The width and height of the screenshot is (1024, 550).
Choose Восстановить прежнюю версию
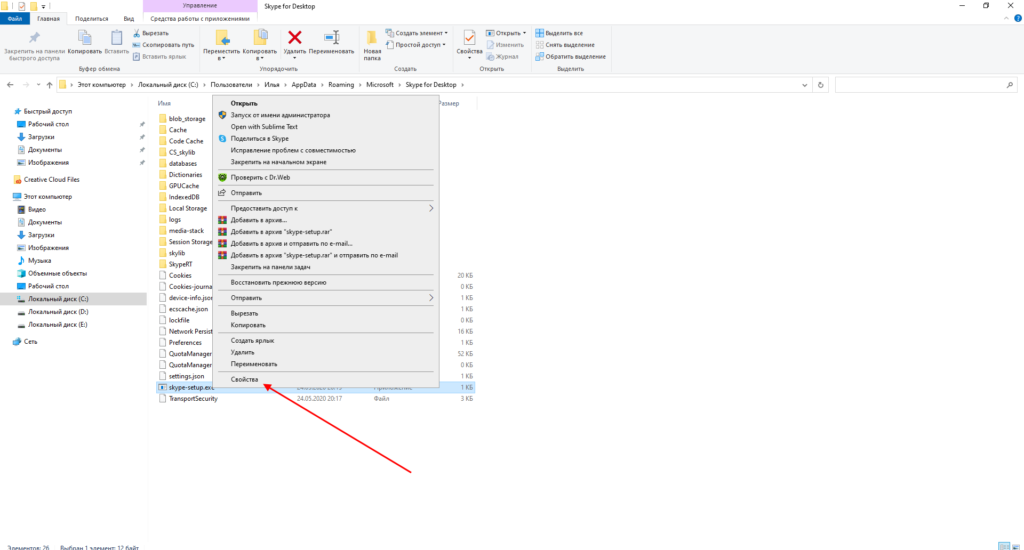pos(325,283)
